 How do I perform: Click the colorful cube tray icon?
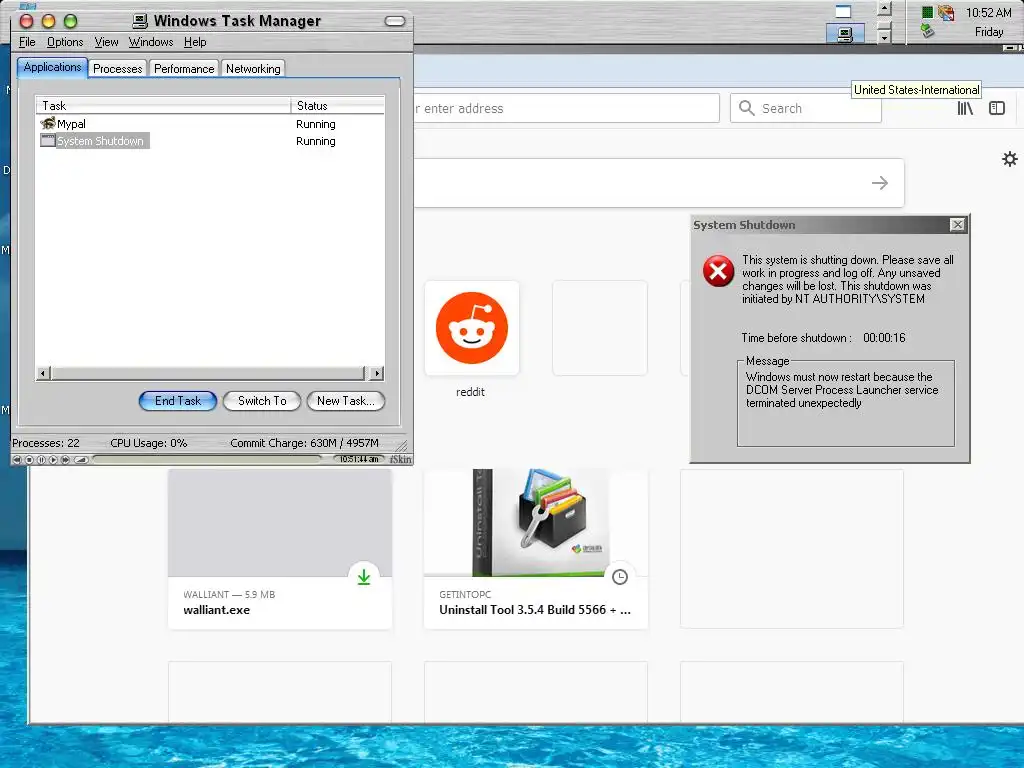coord(946,12)
